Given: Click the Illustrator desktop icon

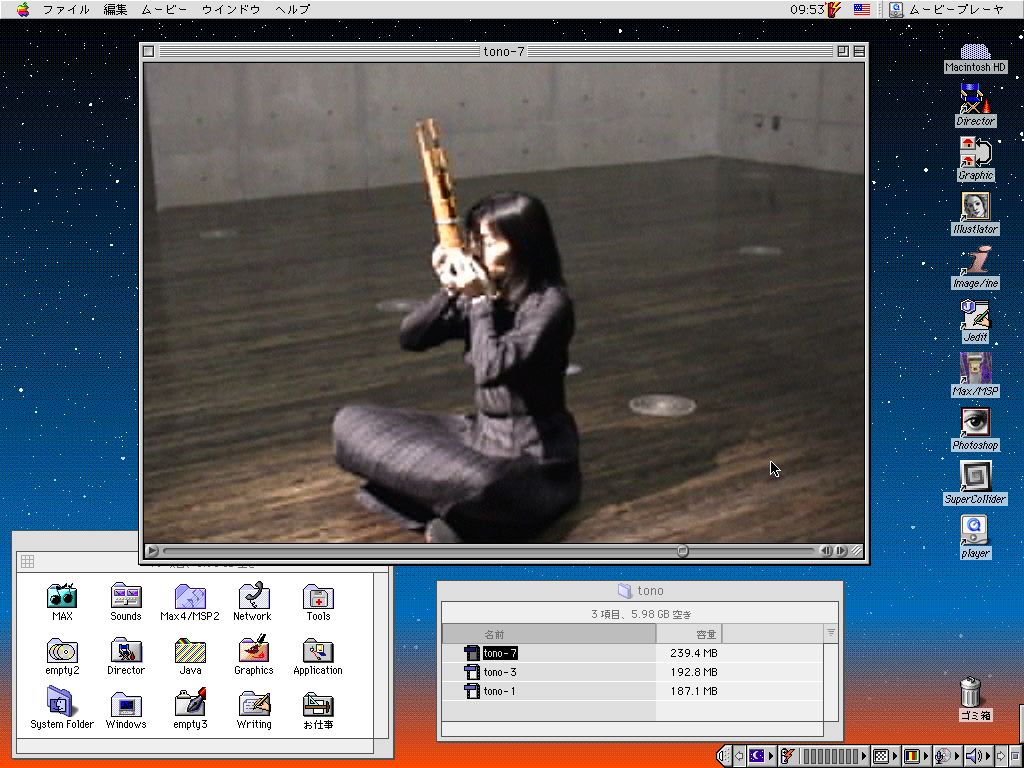Looking at the screenshot, I should pyautogui.click(x=975, y=206).
